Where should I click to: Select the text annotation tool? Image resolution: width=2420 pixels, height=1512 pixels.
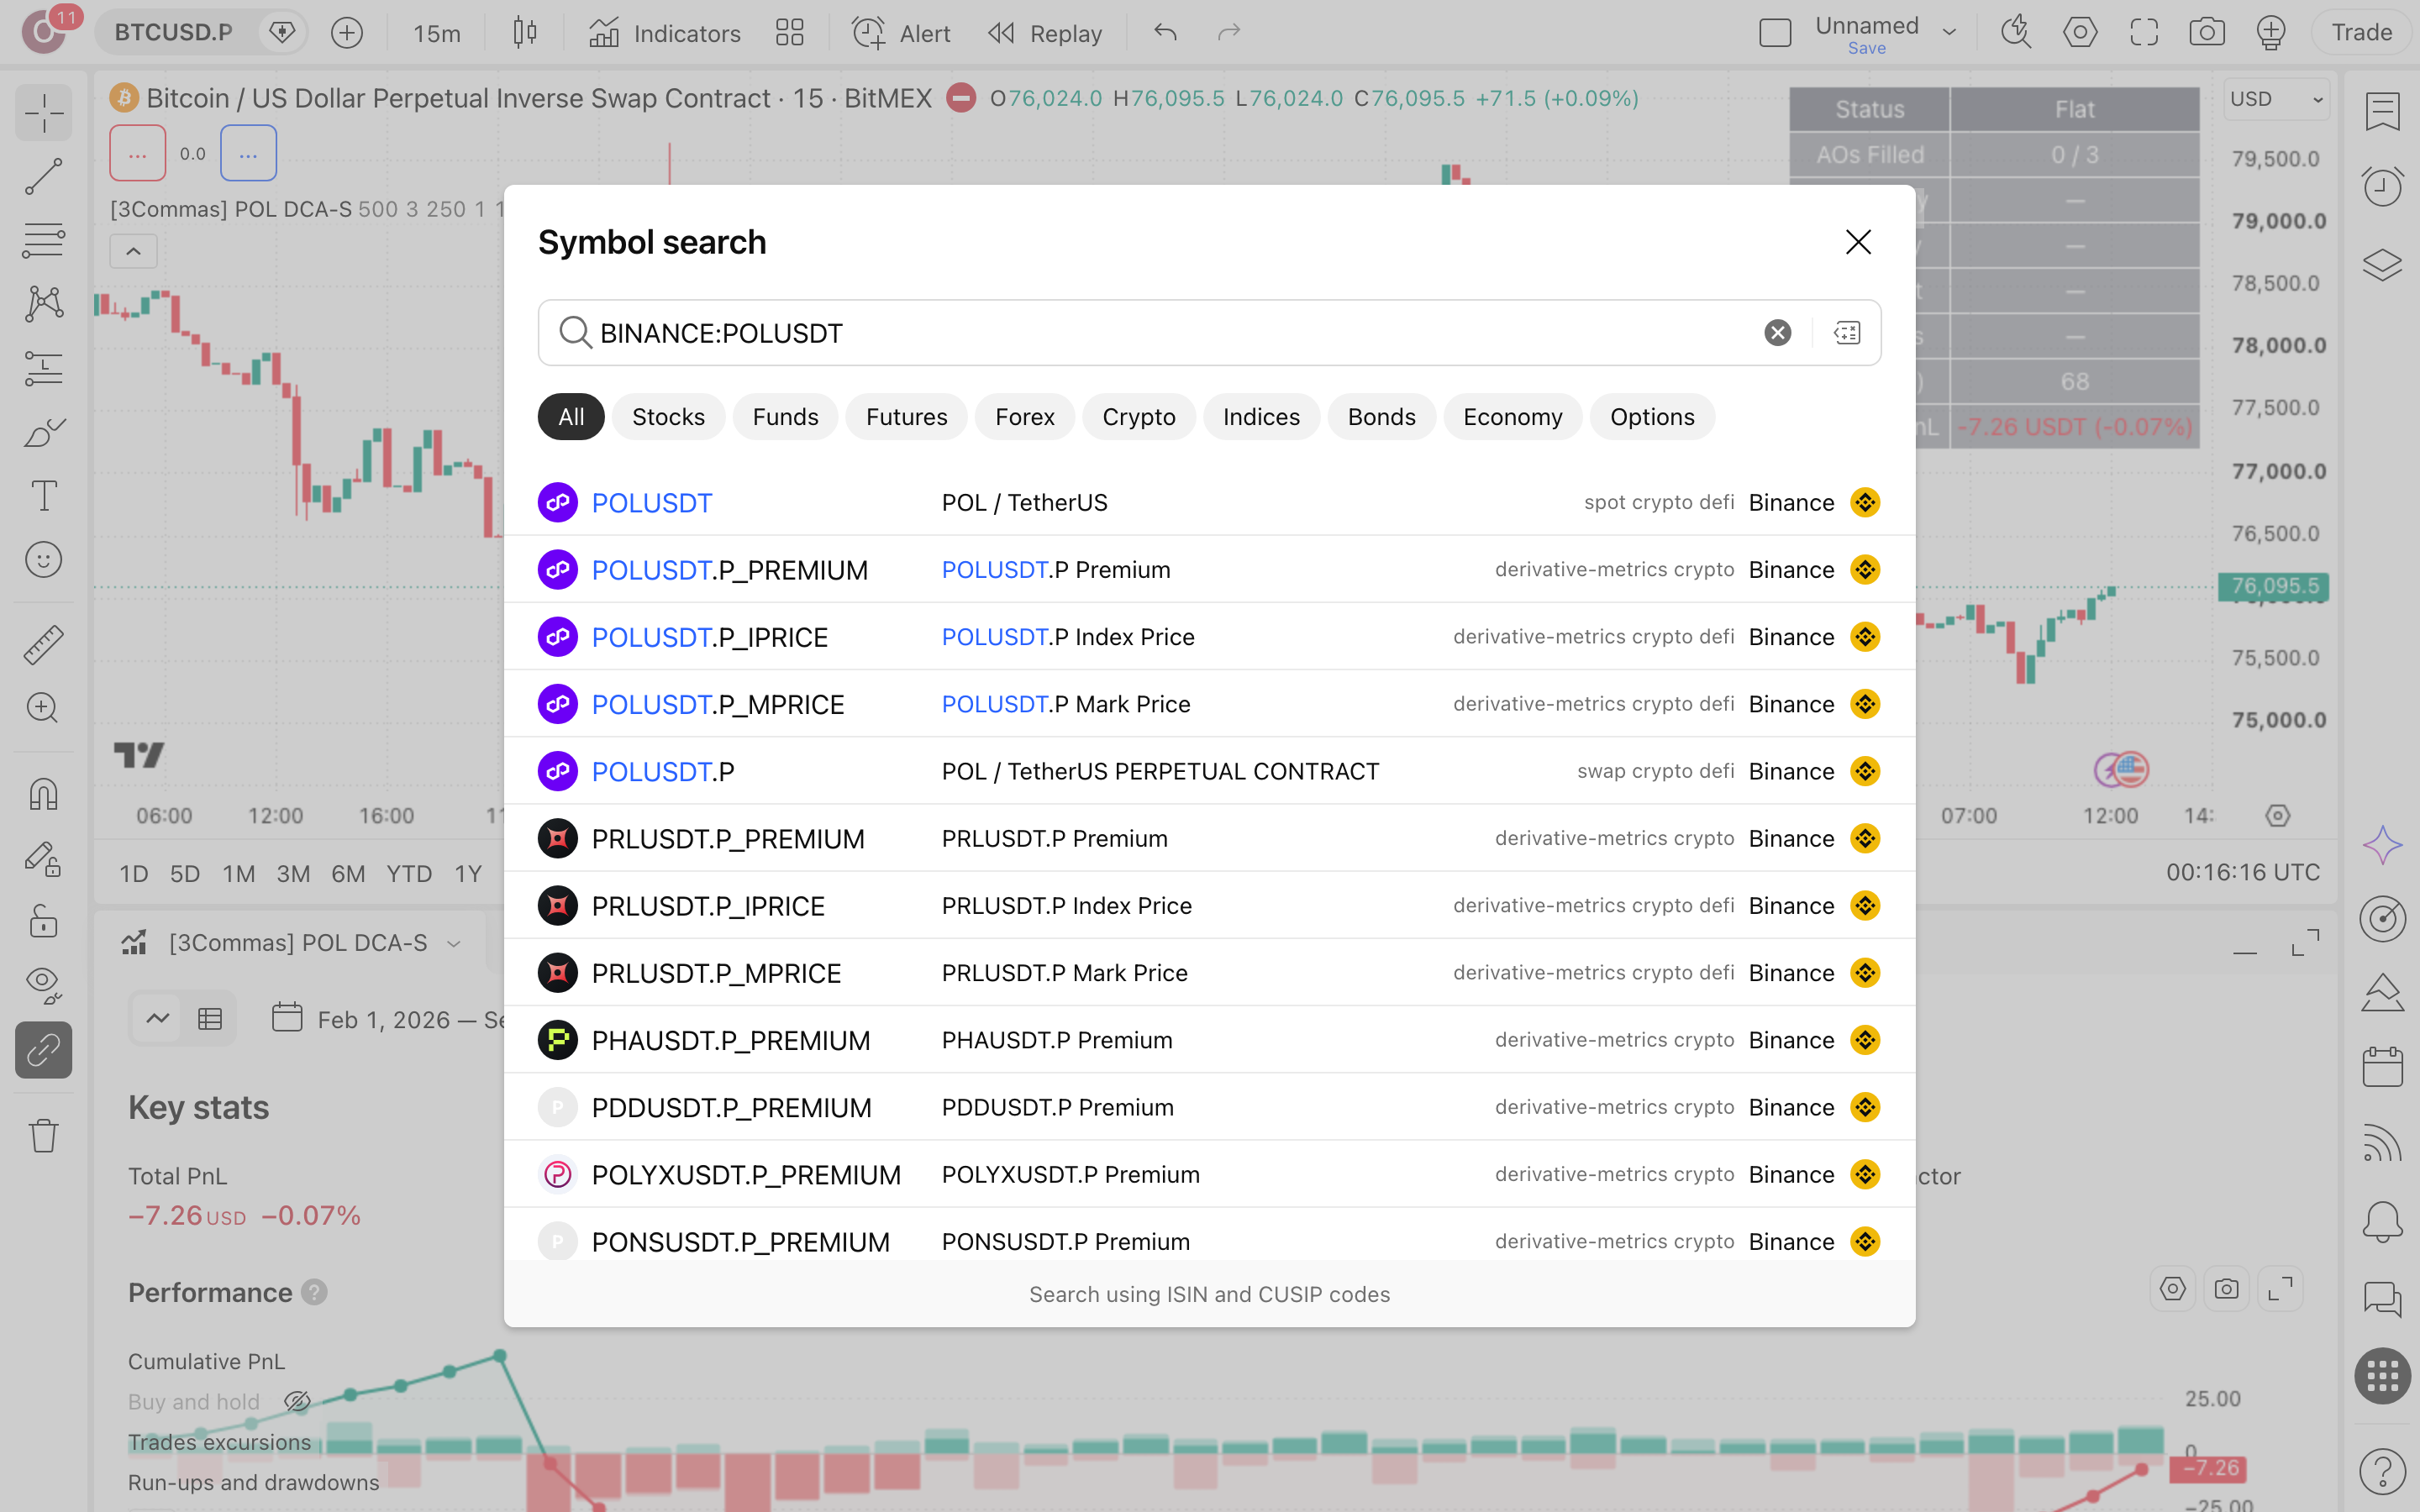point(43,496)
